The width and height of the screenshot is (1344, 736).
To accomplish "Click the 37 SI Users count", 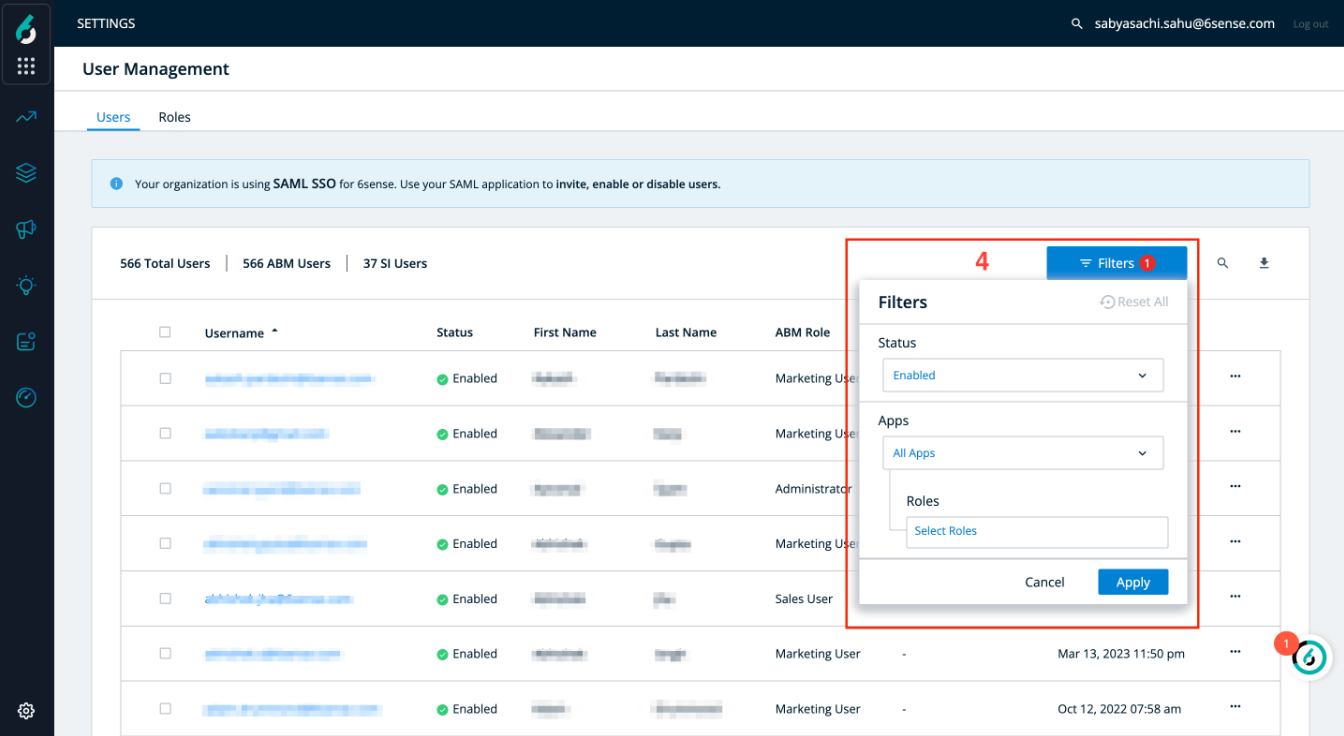I will click(x=395, y=263).
